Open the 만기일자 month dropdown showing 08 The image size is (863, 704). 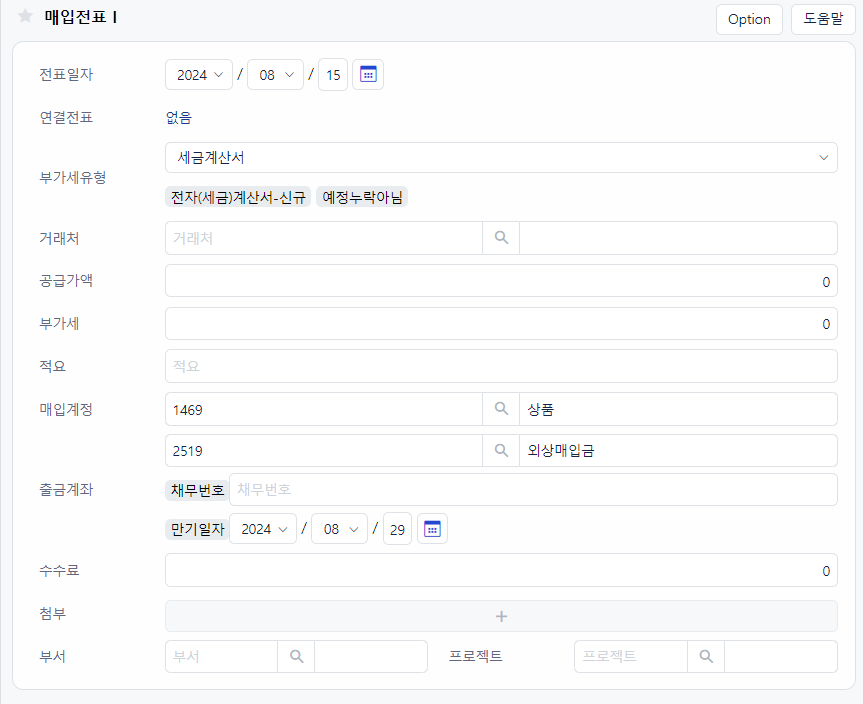point(340,529)
